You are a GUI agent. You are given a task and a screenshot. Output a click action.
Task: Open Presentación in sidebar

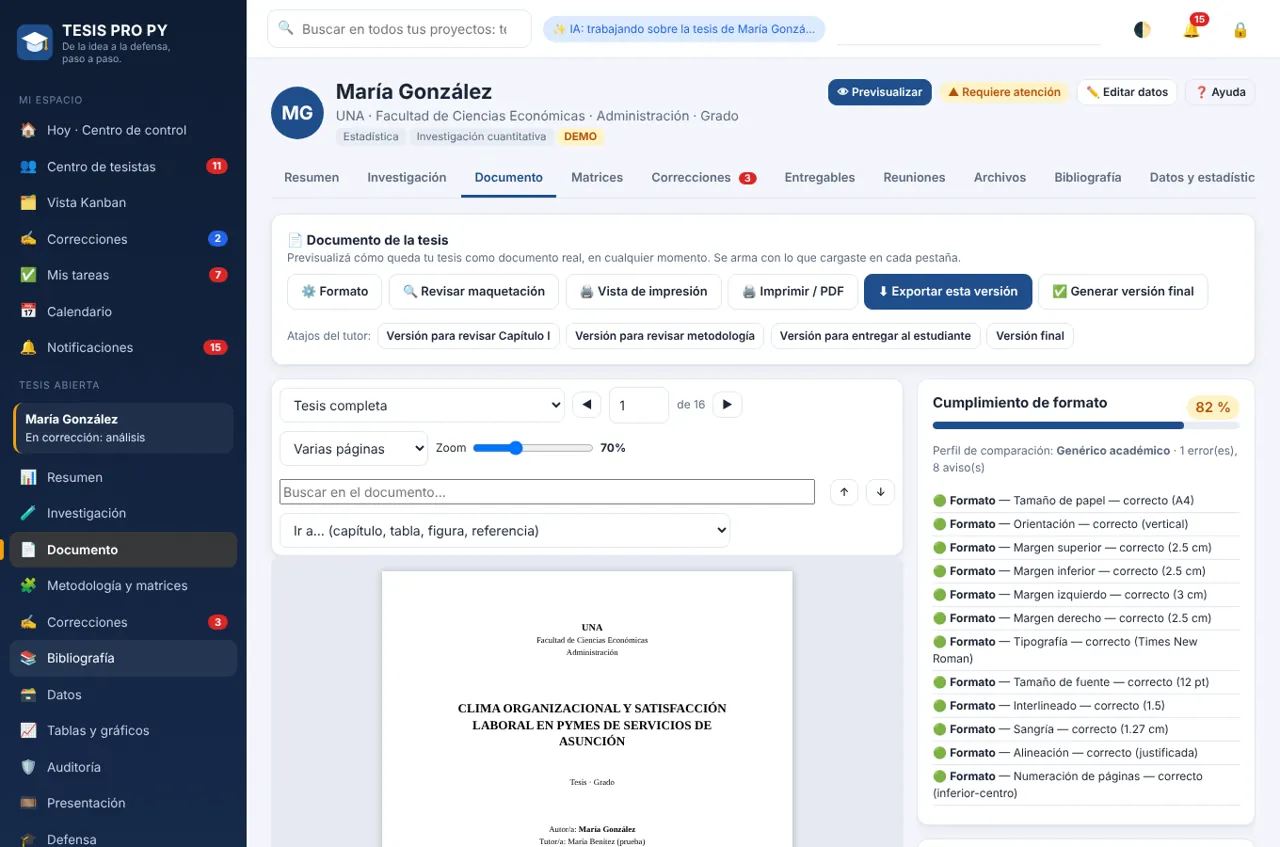pyautogui.click(x=123, y=803)
